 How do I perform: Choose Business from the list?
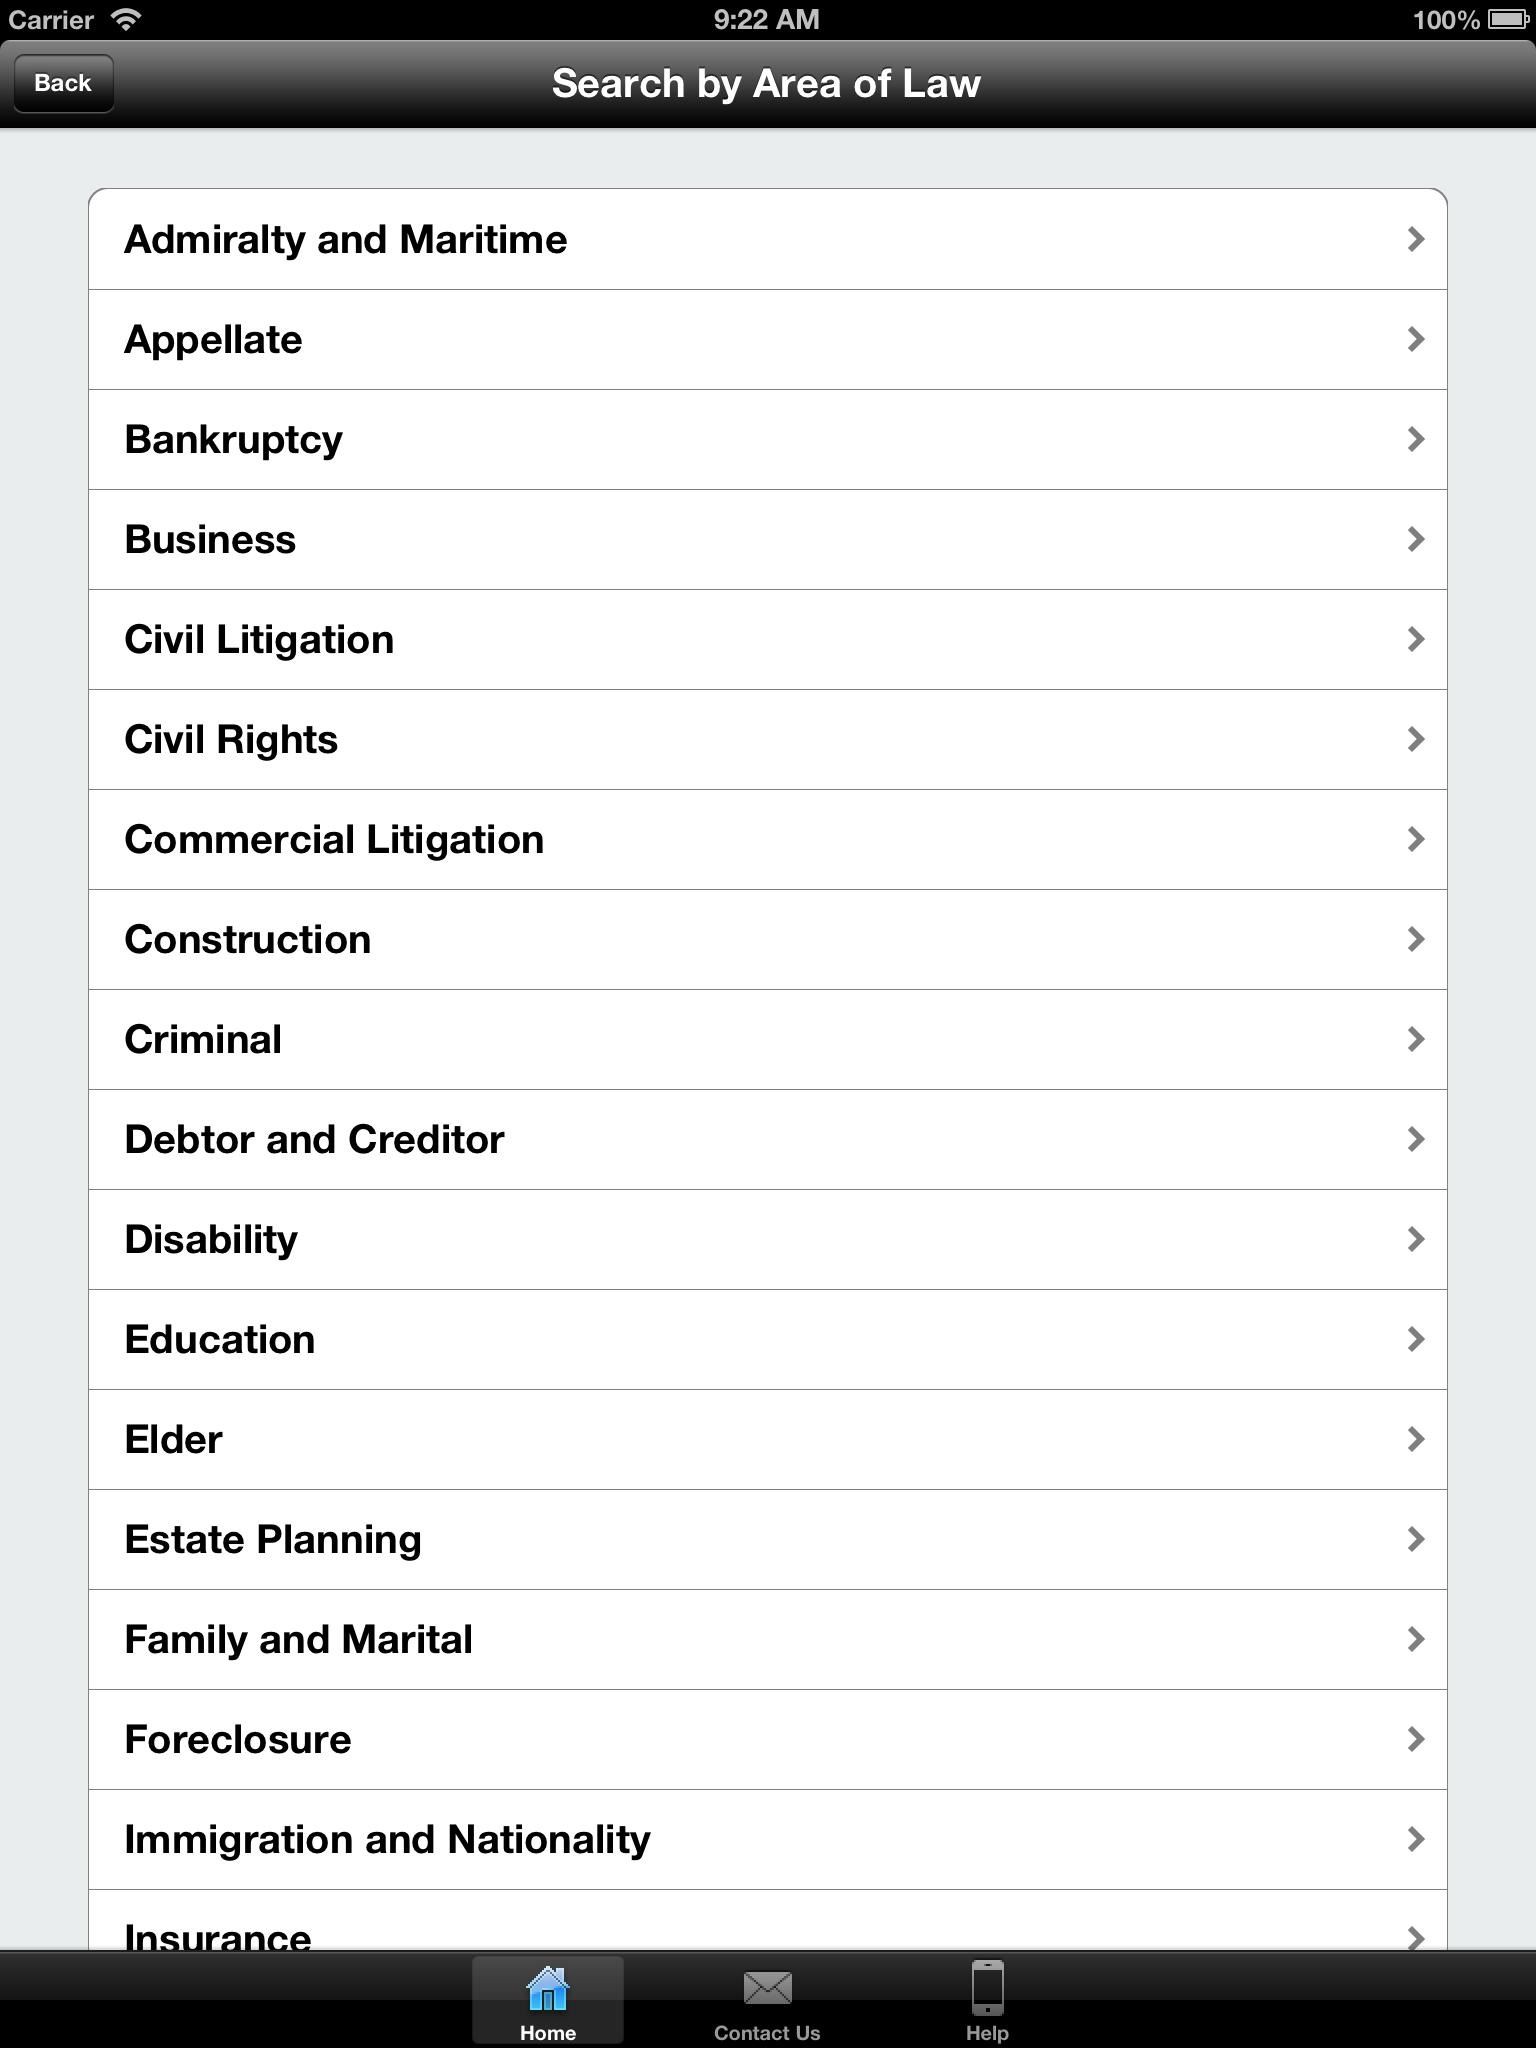click(x=210, y=540)
